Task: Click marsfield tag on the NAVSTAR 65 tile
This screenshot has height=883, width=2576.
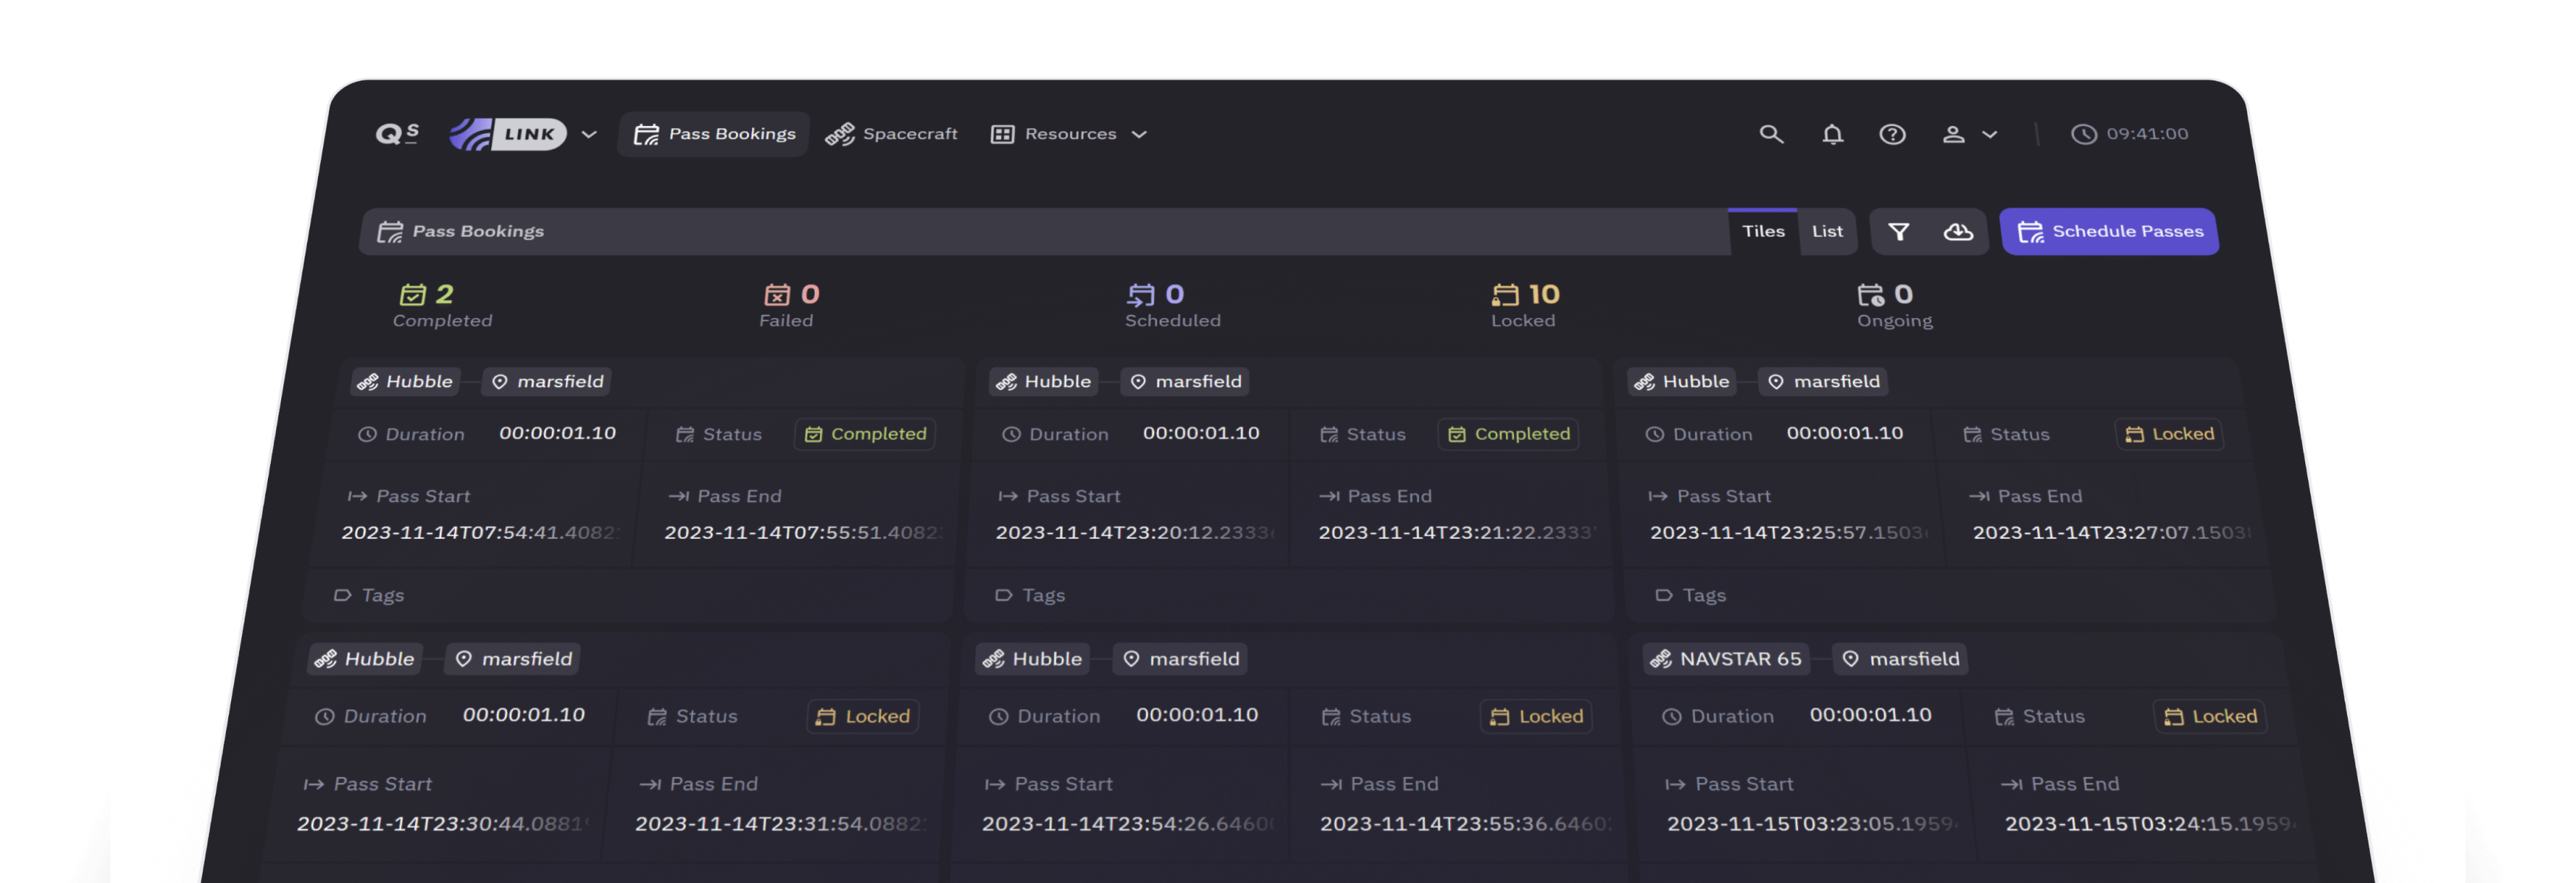Action: pyautogui.click(x=1901, y=659)
